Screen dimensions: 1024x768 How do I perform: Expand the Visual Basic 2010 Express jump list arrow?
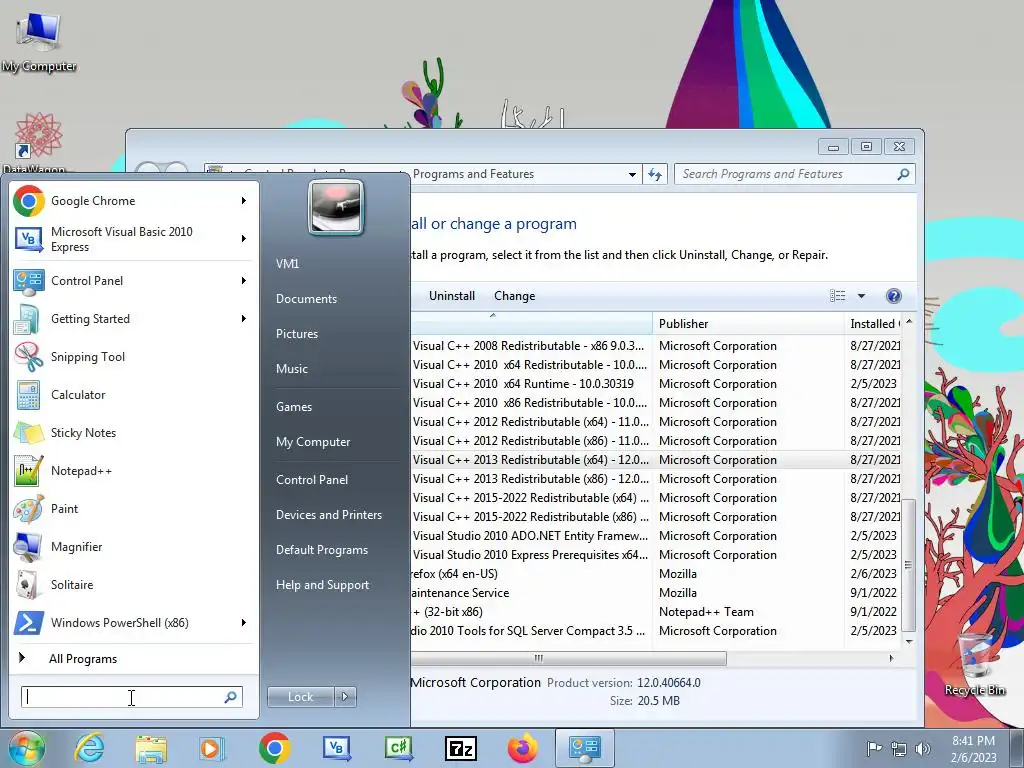pyautogui.click(x=244, y=238)
